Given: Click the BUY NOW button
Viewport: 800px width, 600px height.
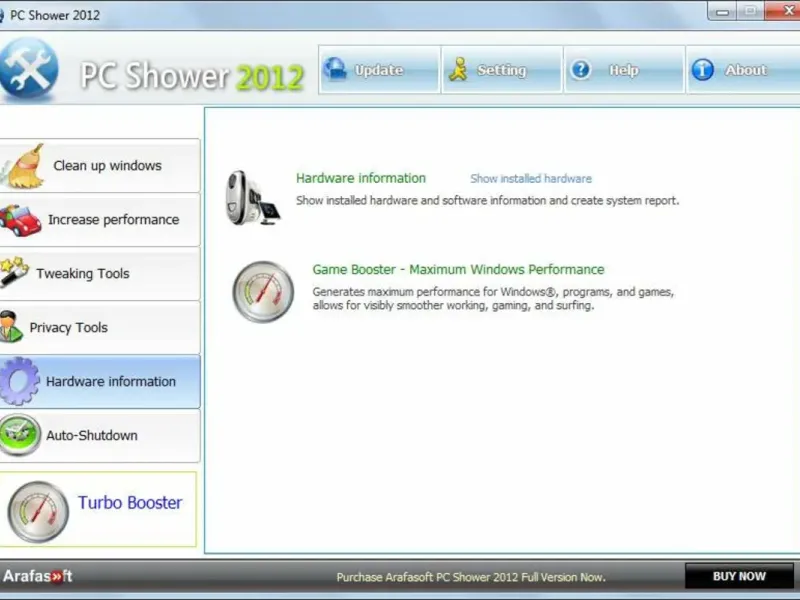Looking at the screenshot, I should [x=739, y=577].
